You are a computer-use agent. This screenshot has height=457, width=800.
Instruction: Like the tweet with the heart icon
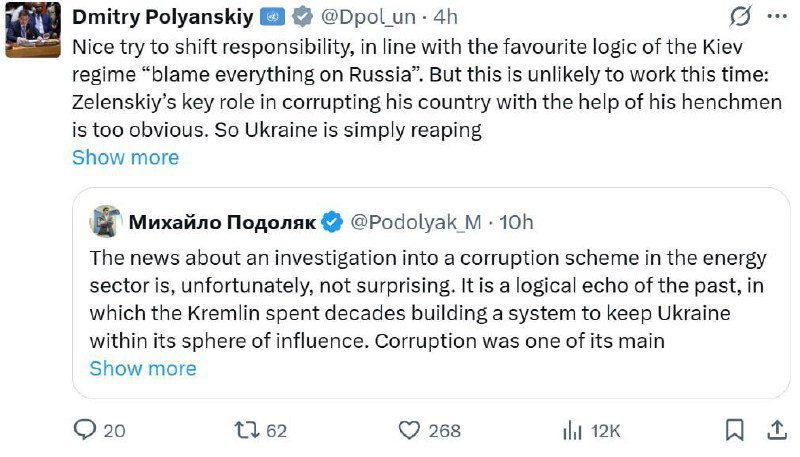(x=408, y=430)
